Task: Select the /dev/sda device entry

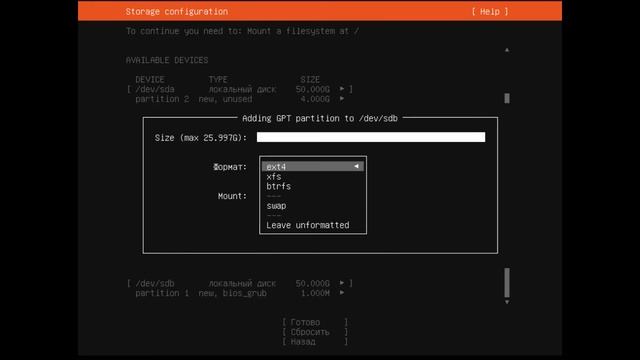Action: [240, 89]
